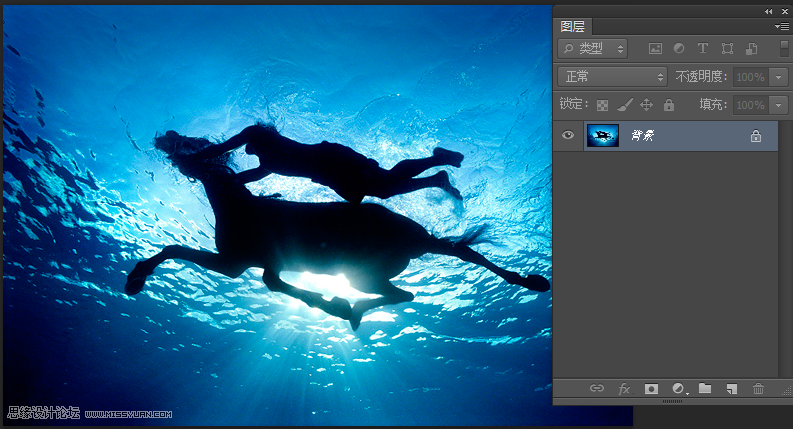Filter layers by smart object icon
This screenshot has height=429, width=793.
point(751,48)
